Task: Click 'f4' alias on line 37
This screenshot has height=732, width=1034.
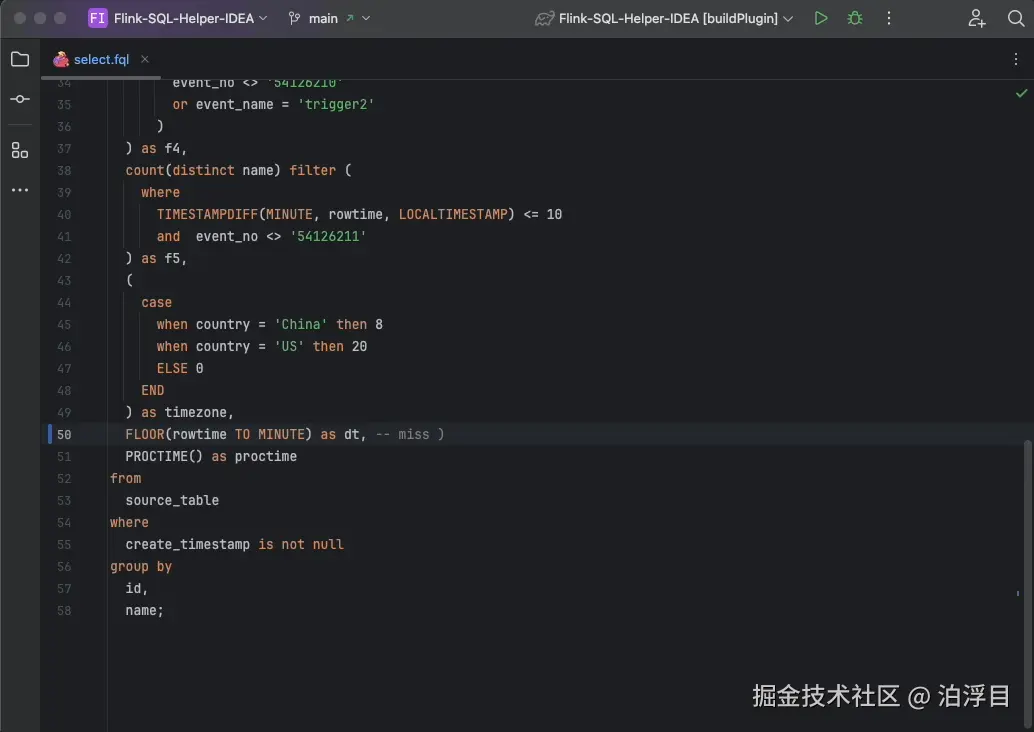Action: 172,148
